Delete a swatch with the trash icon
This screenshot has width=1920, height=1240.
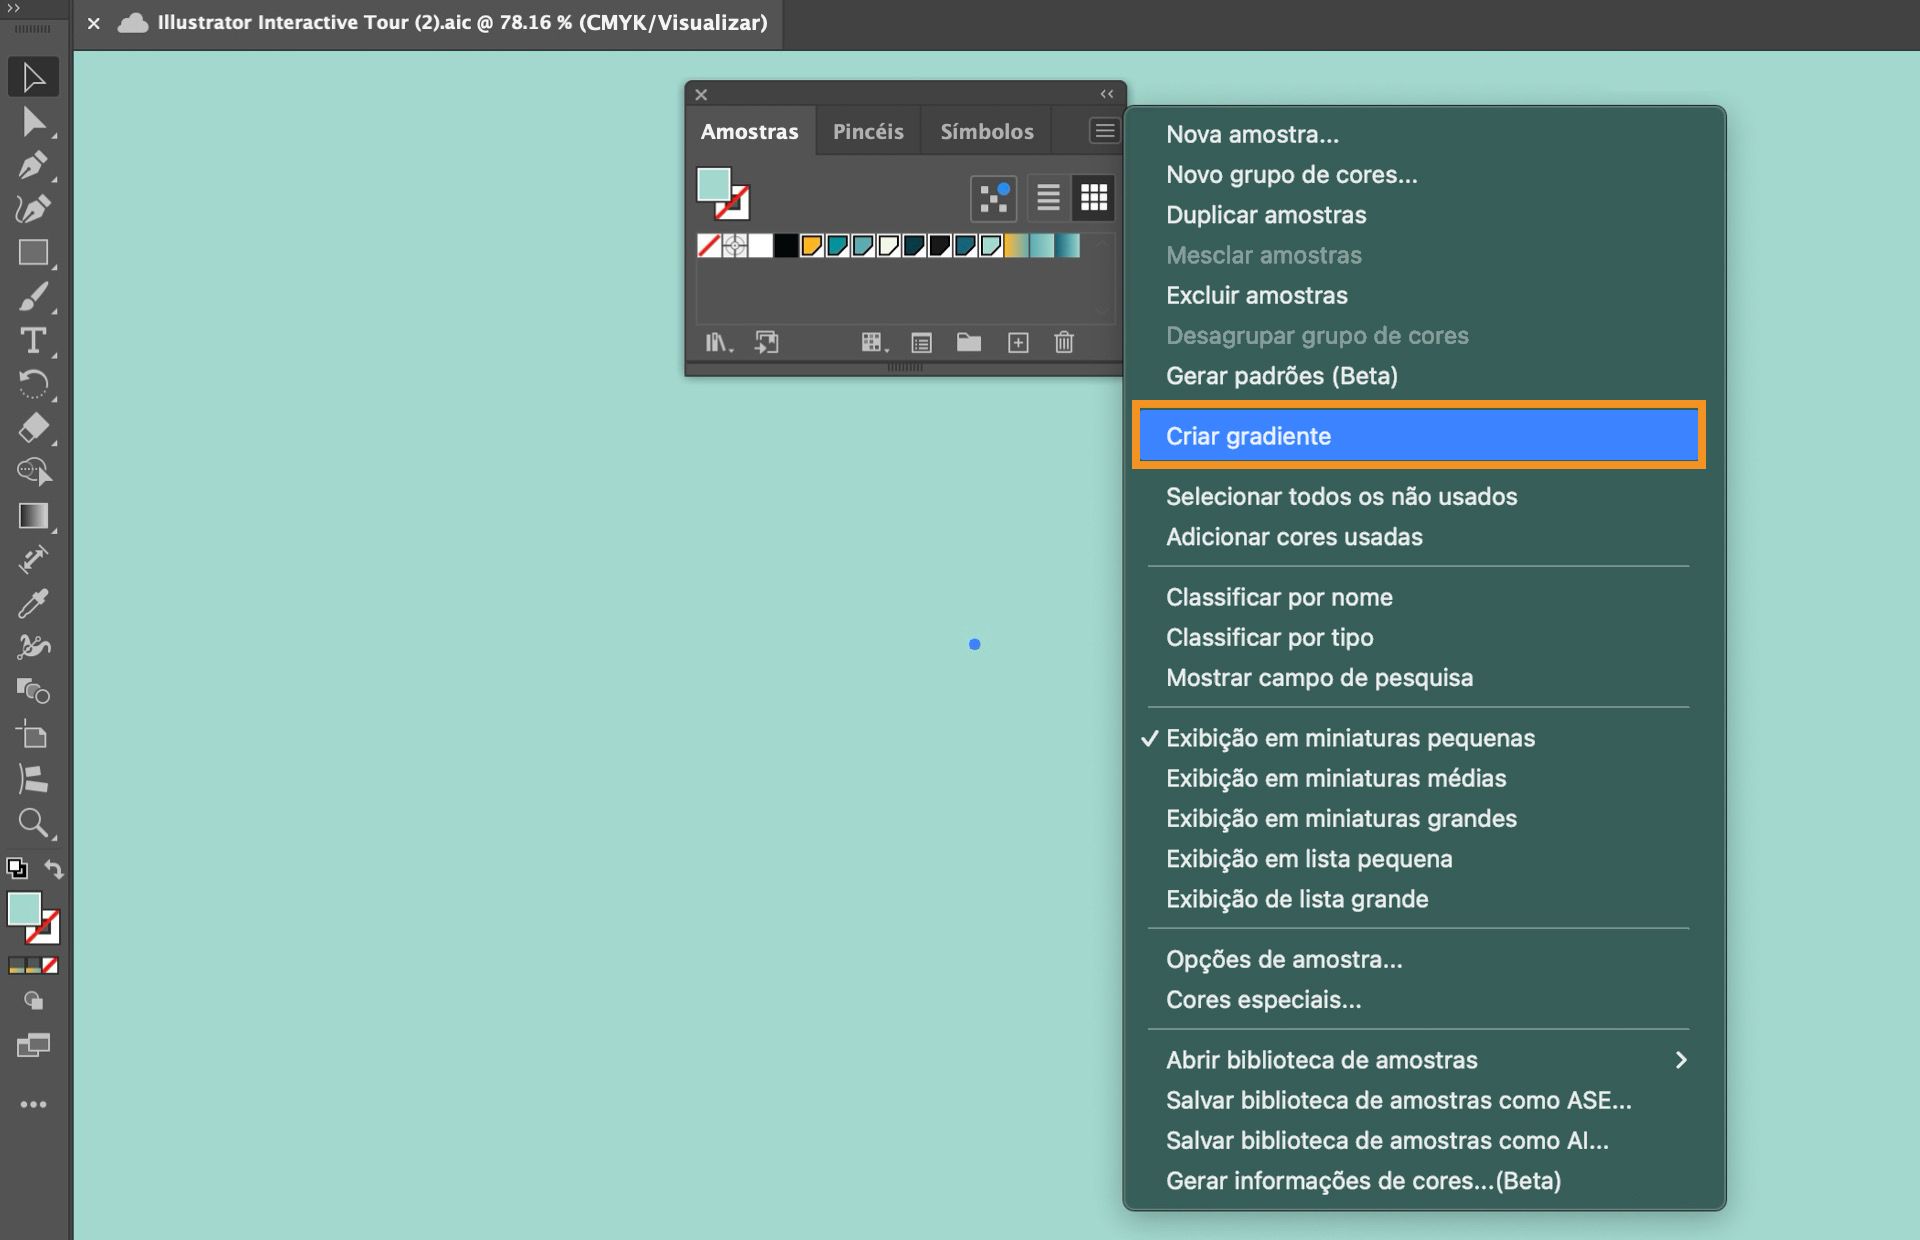[x=1063, y=342]
